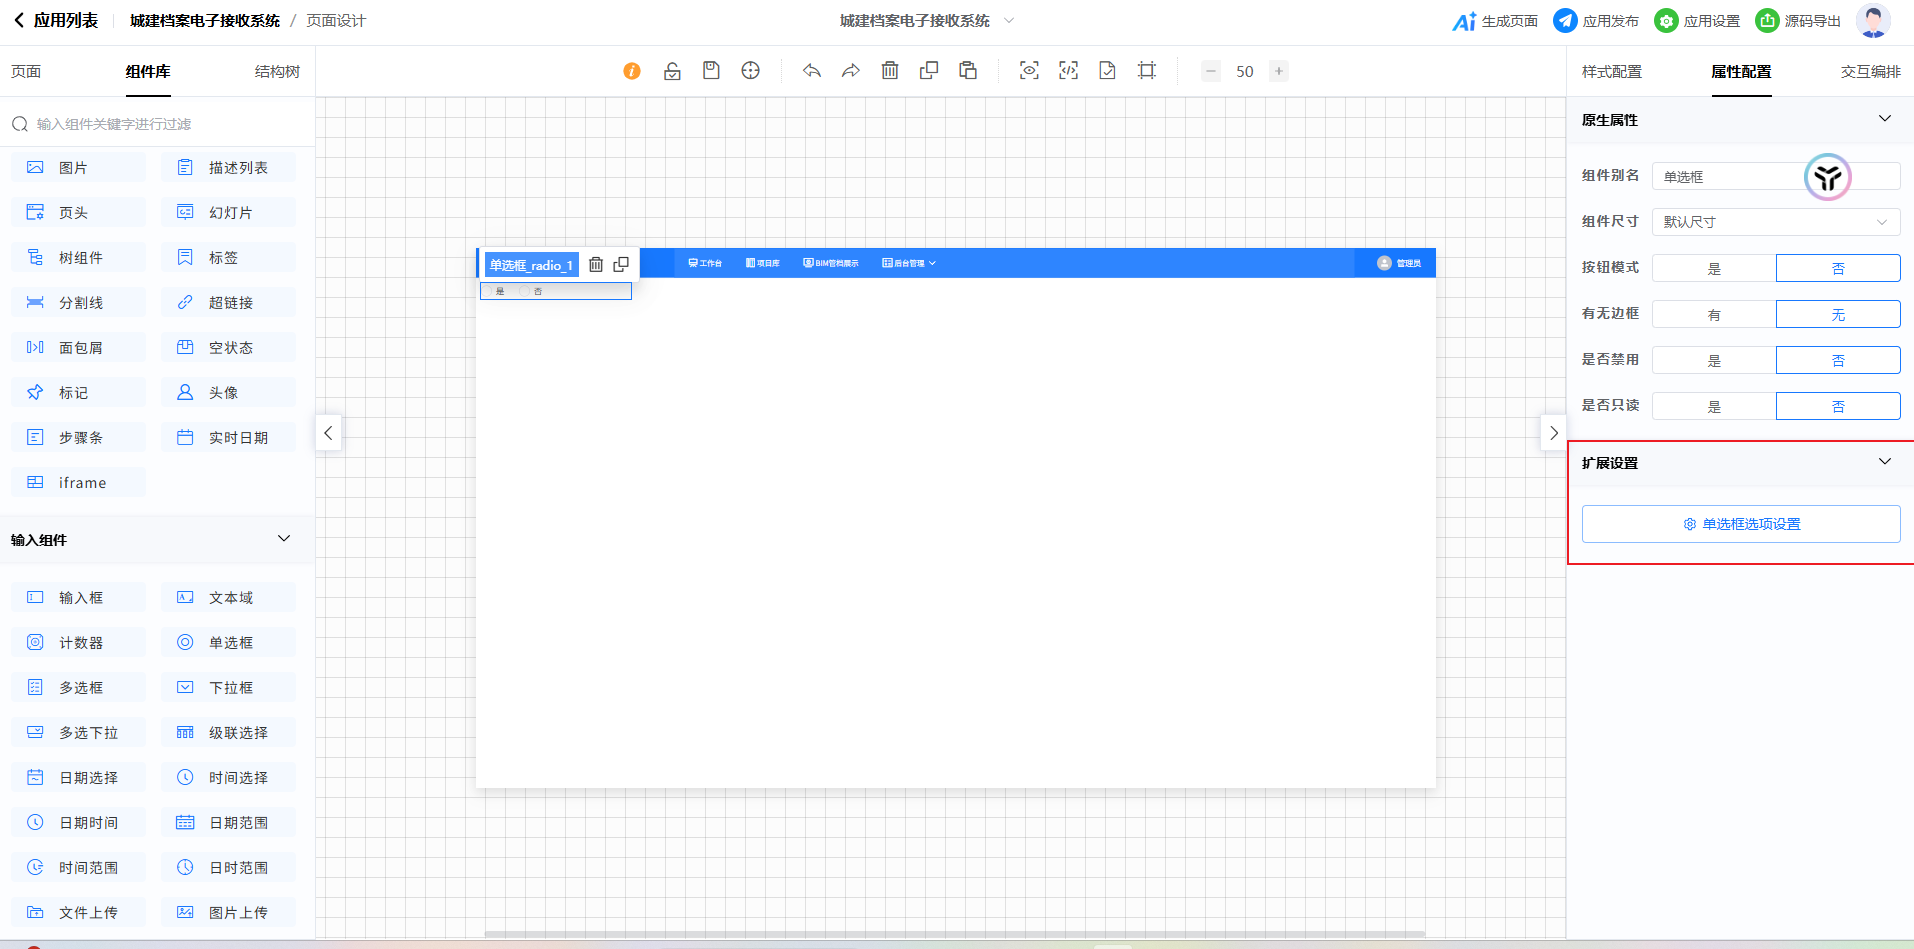
Task: Open the code view icon in toolbar
Action: [x=1068, y=71]
